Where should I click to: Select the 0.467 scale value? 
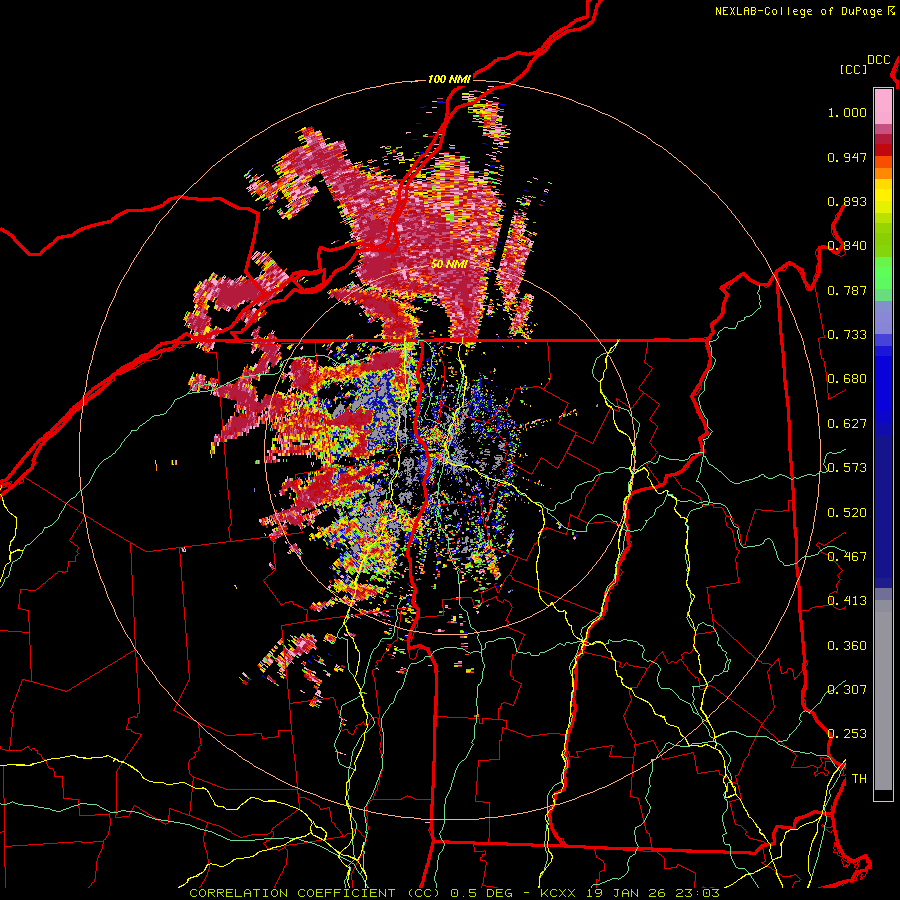click(x=847, y=557)
